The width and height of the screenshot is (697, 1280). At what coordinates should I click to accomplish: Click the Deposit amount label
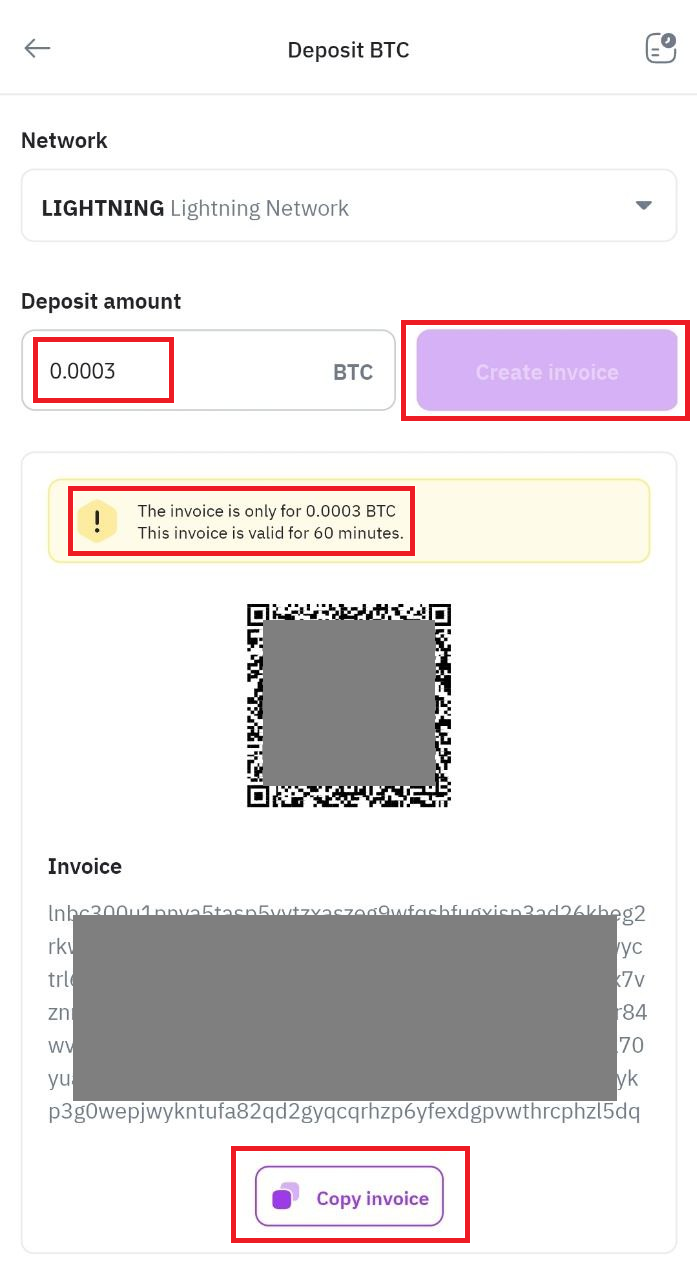[100, 300]
